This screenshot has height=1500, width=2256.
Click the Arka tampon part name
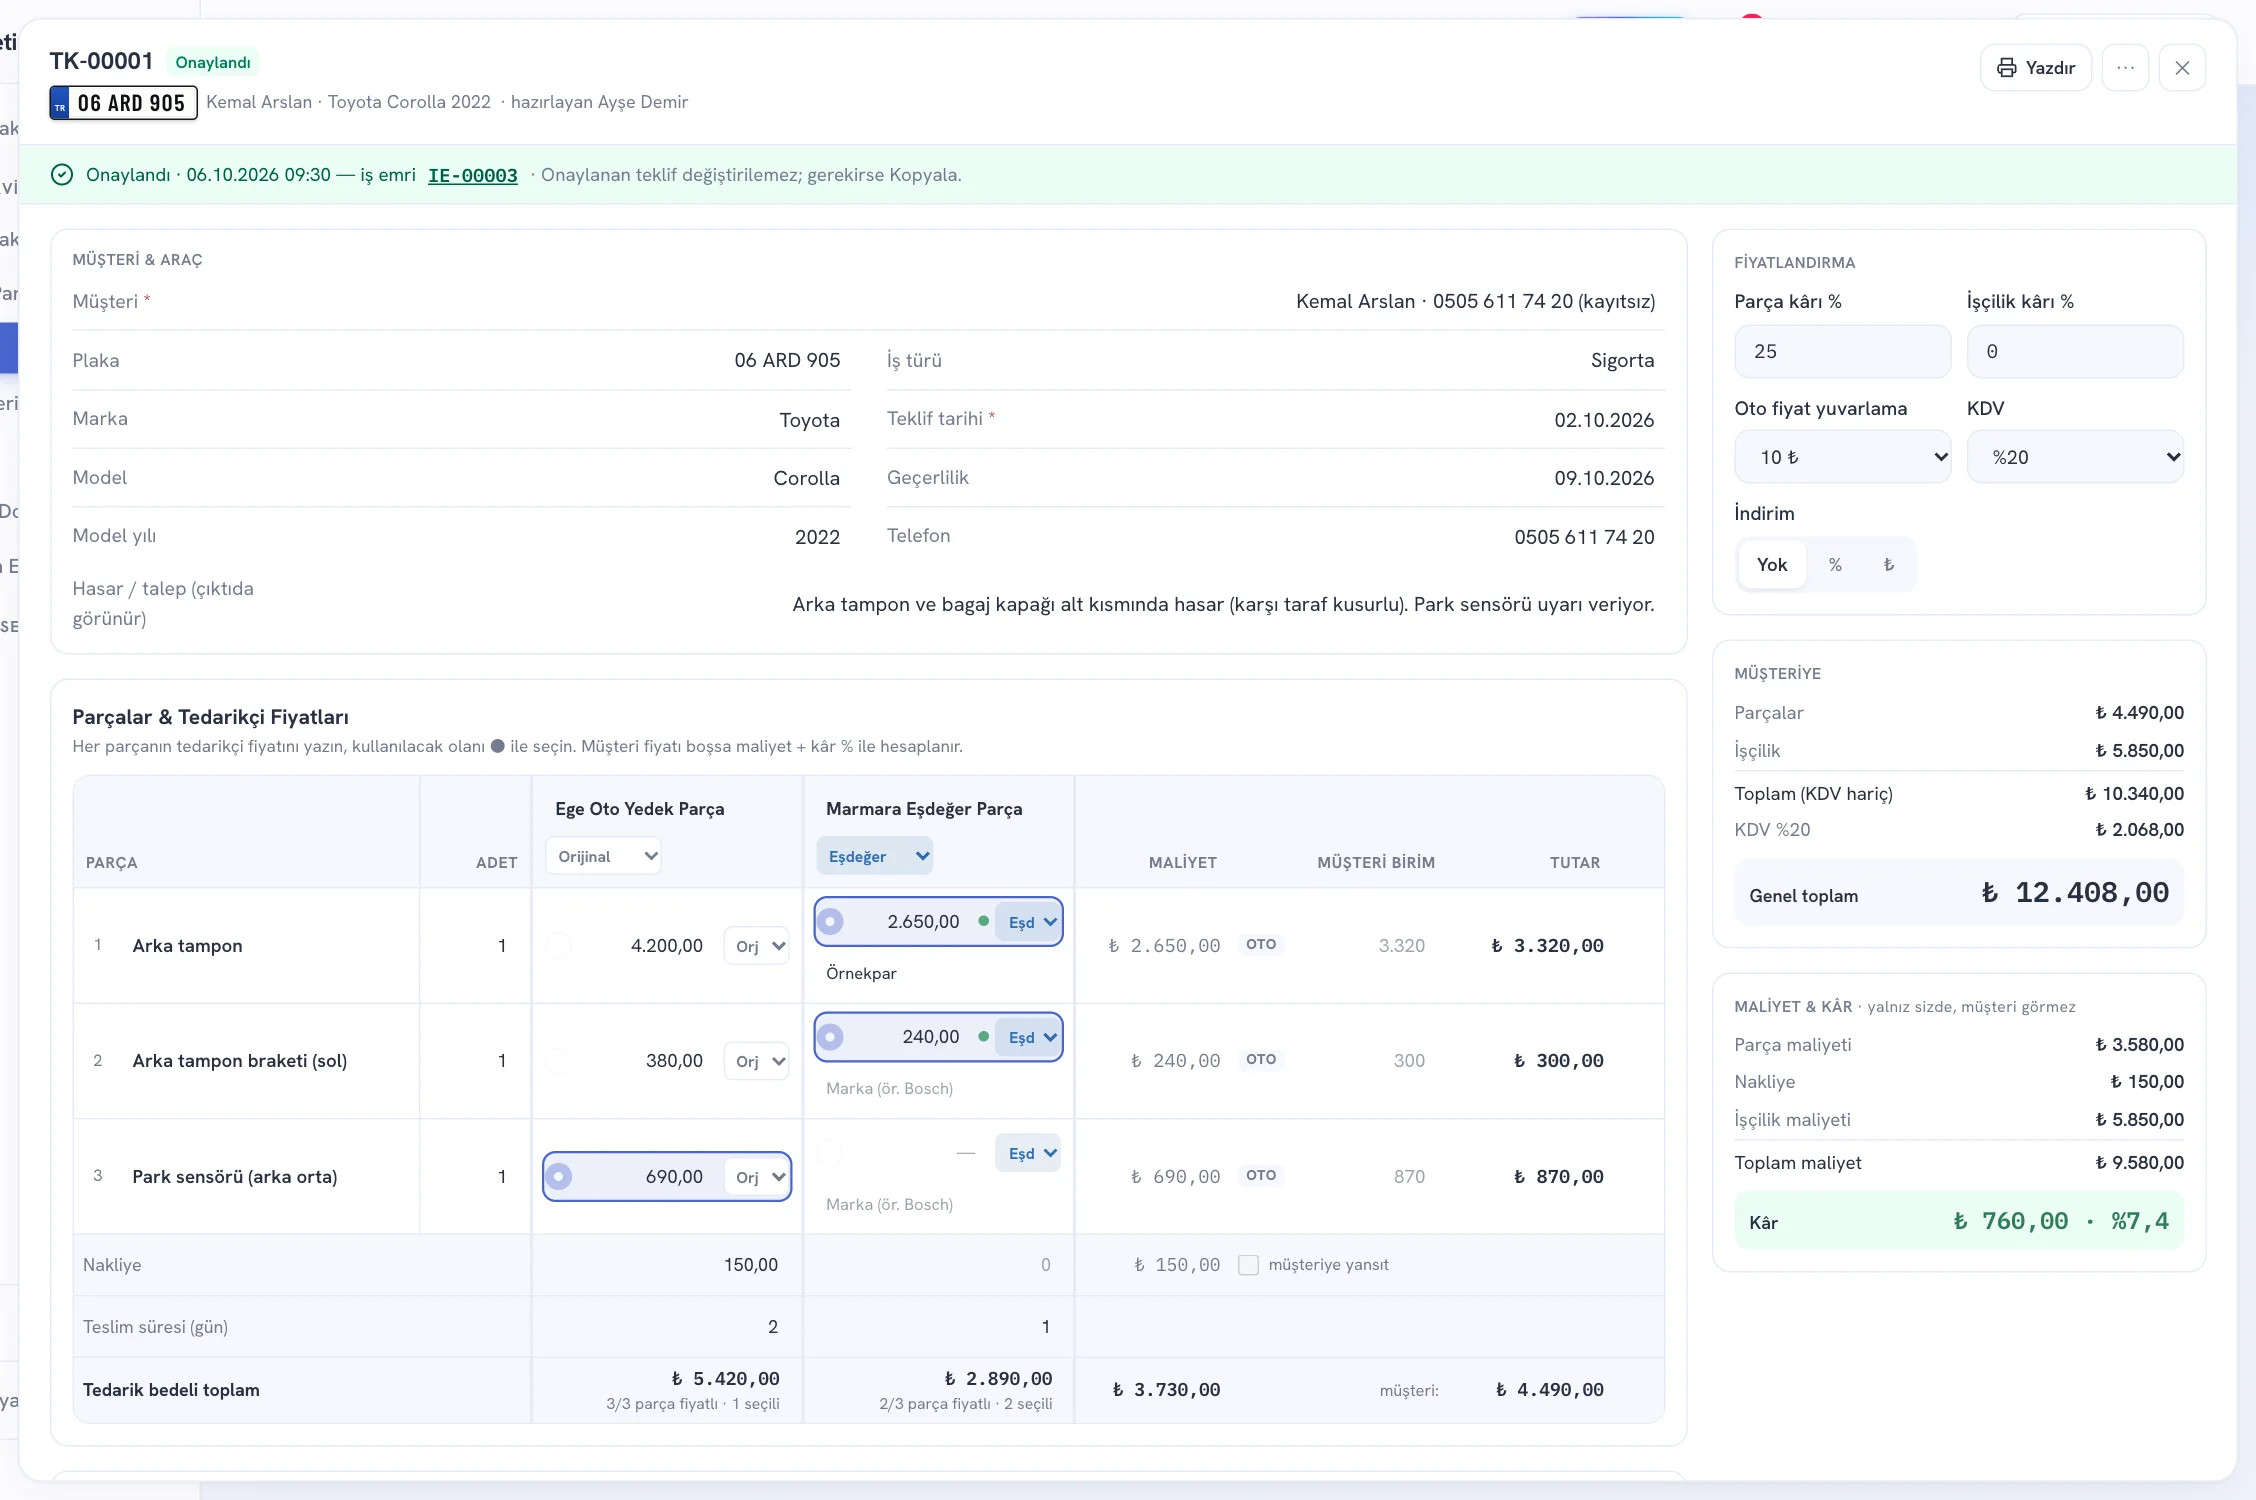coord(187,946)
